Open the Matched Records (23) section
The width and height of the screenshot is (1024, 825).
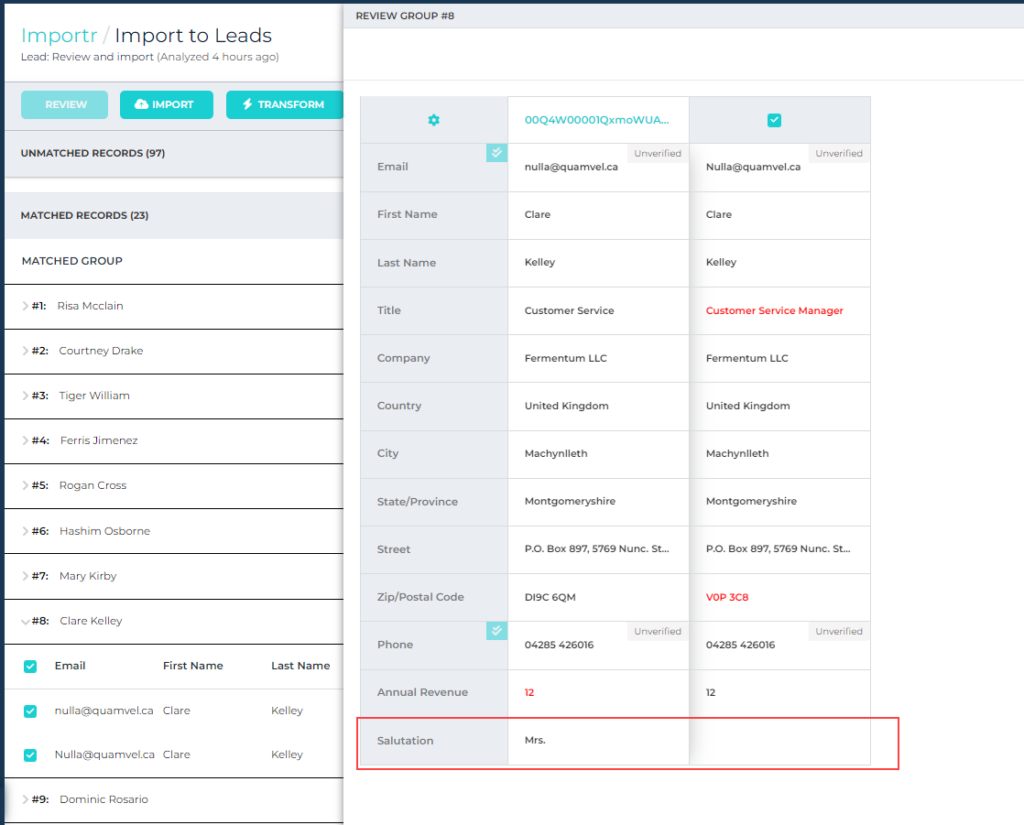click(x=85, y=216)
